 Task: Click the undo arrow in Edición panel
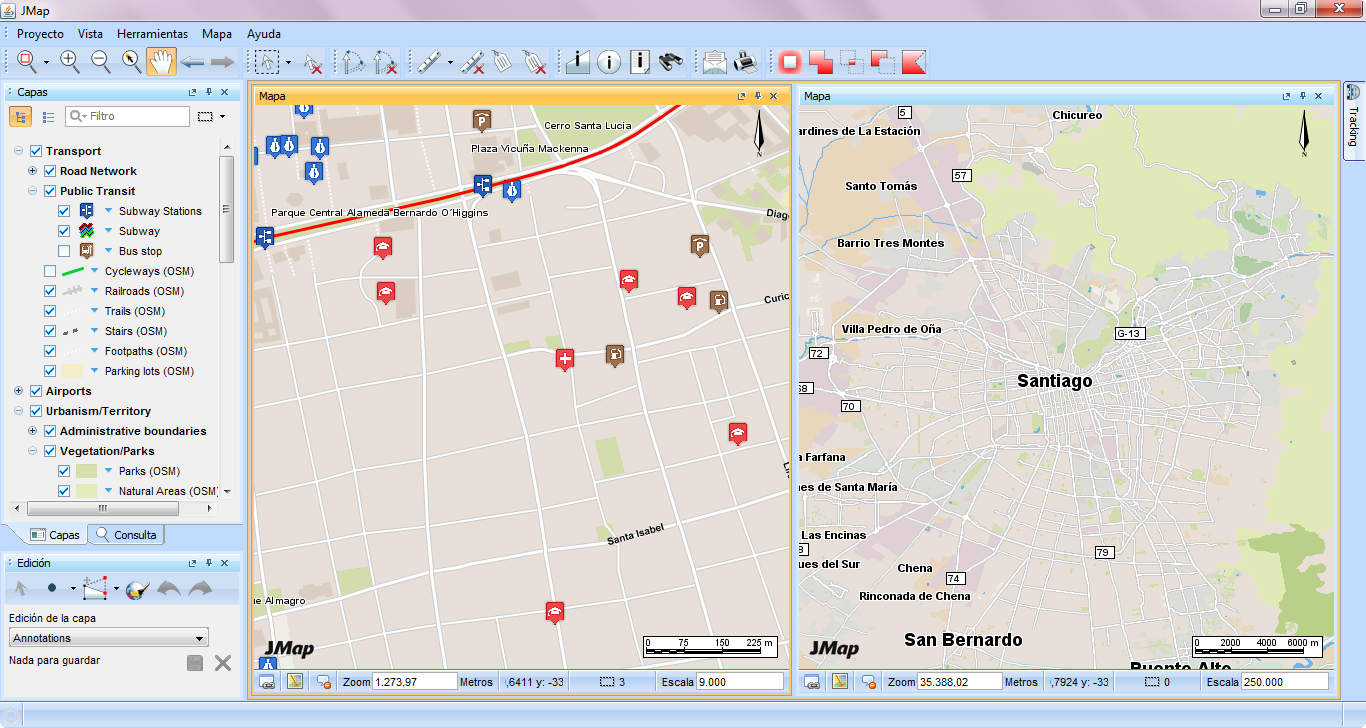tap(168, 589)
